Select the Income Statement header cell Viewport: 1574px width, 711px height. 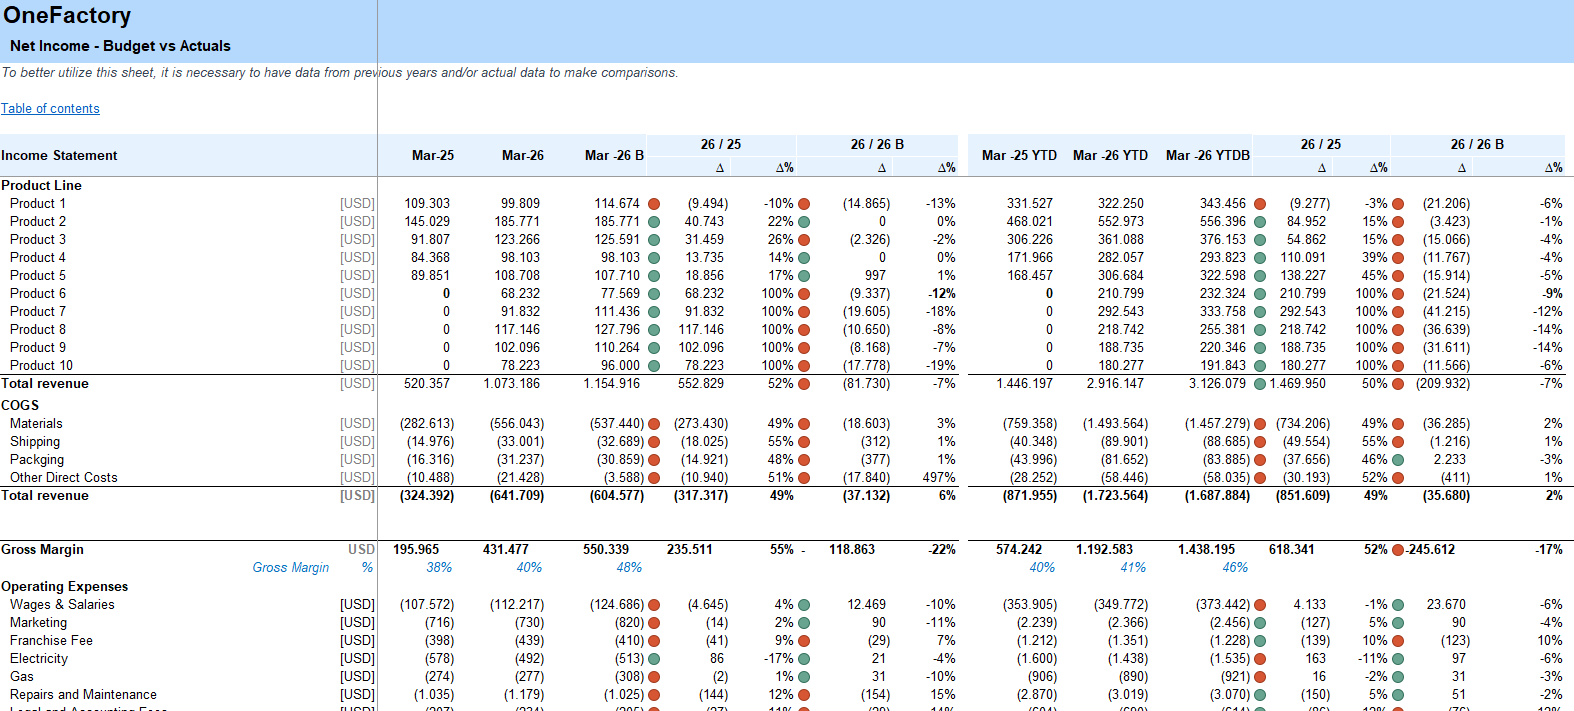pos(59,155)
